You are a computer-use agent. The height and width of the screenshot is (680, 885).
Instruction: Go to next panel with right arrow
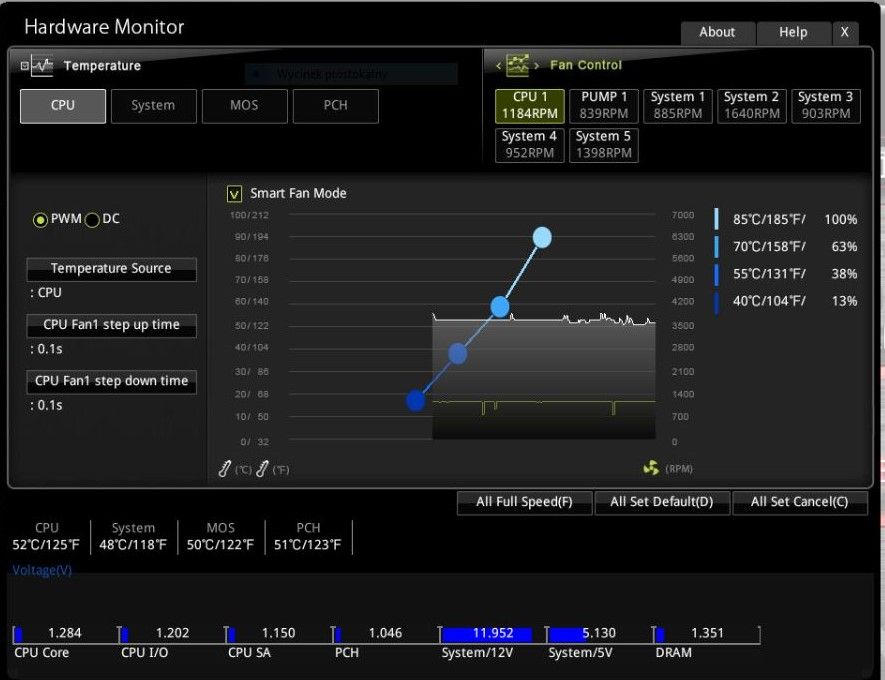[536, 65]
